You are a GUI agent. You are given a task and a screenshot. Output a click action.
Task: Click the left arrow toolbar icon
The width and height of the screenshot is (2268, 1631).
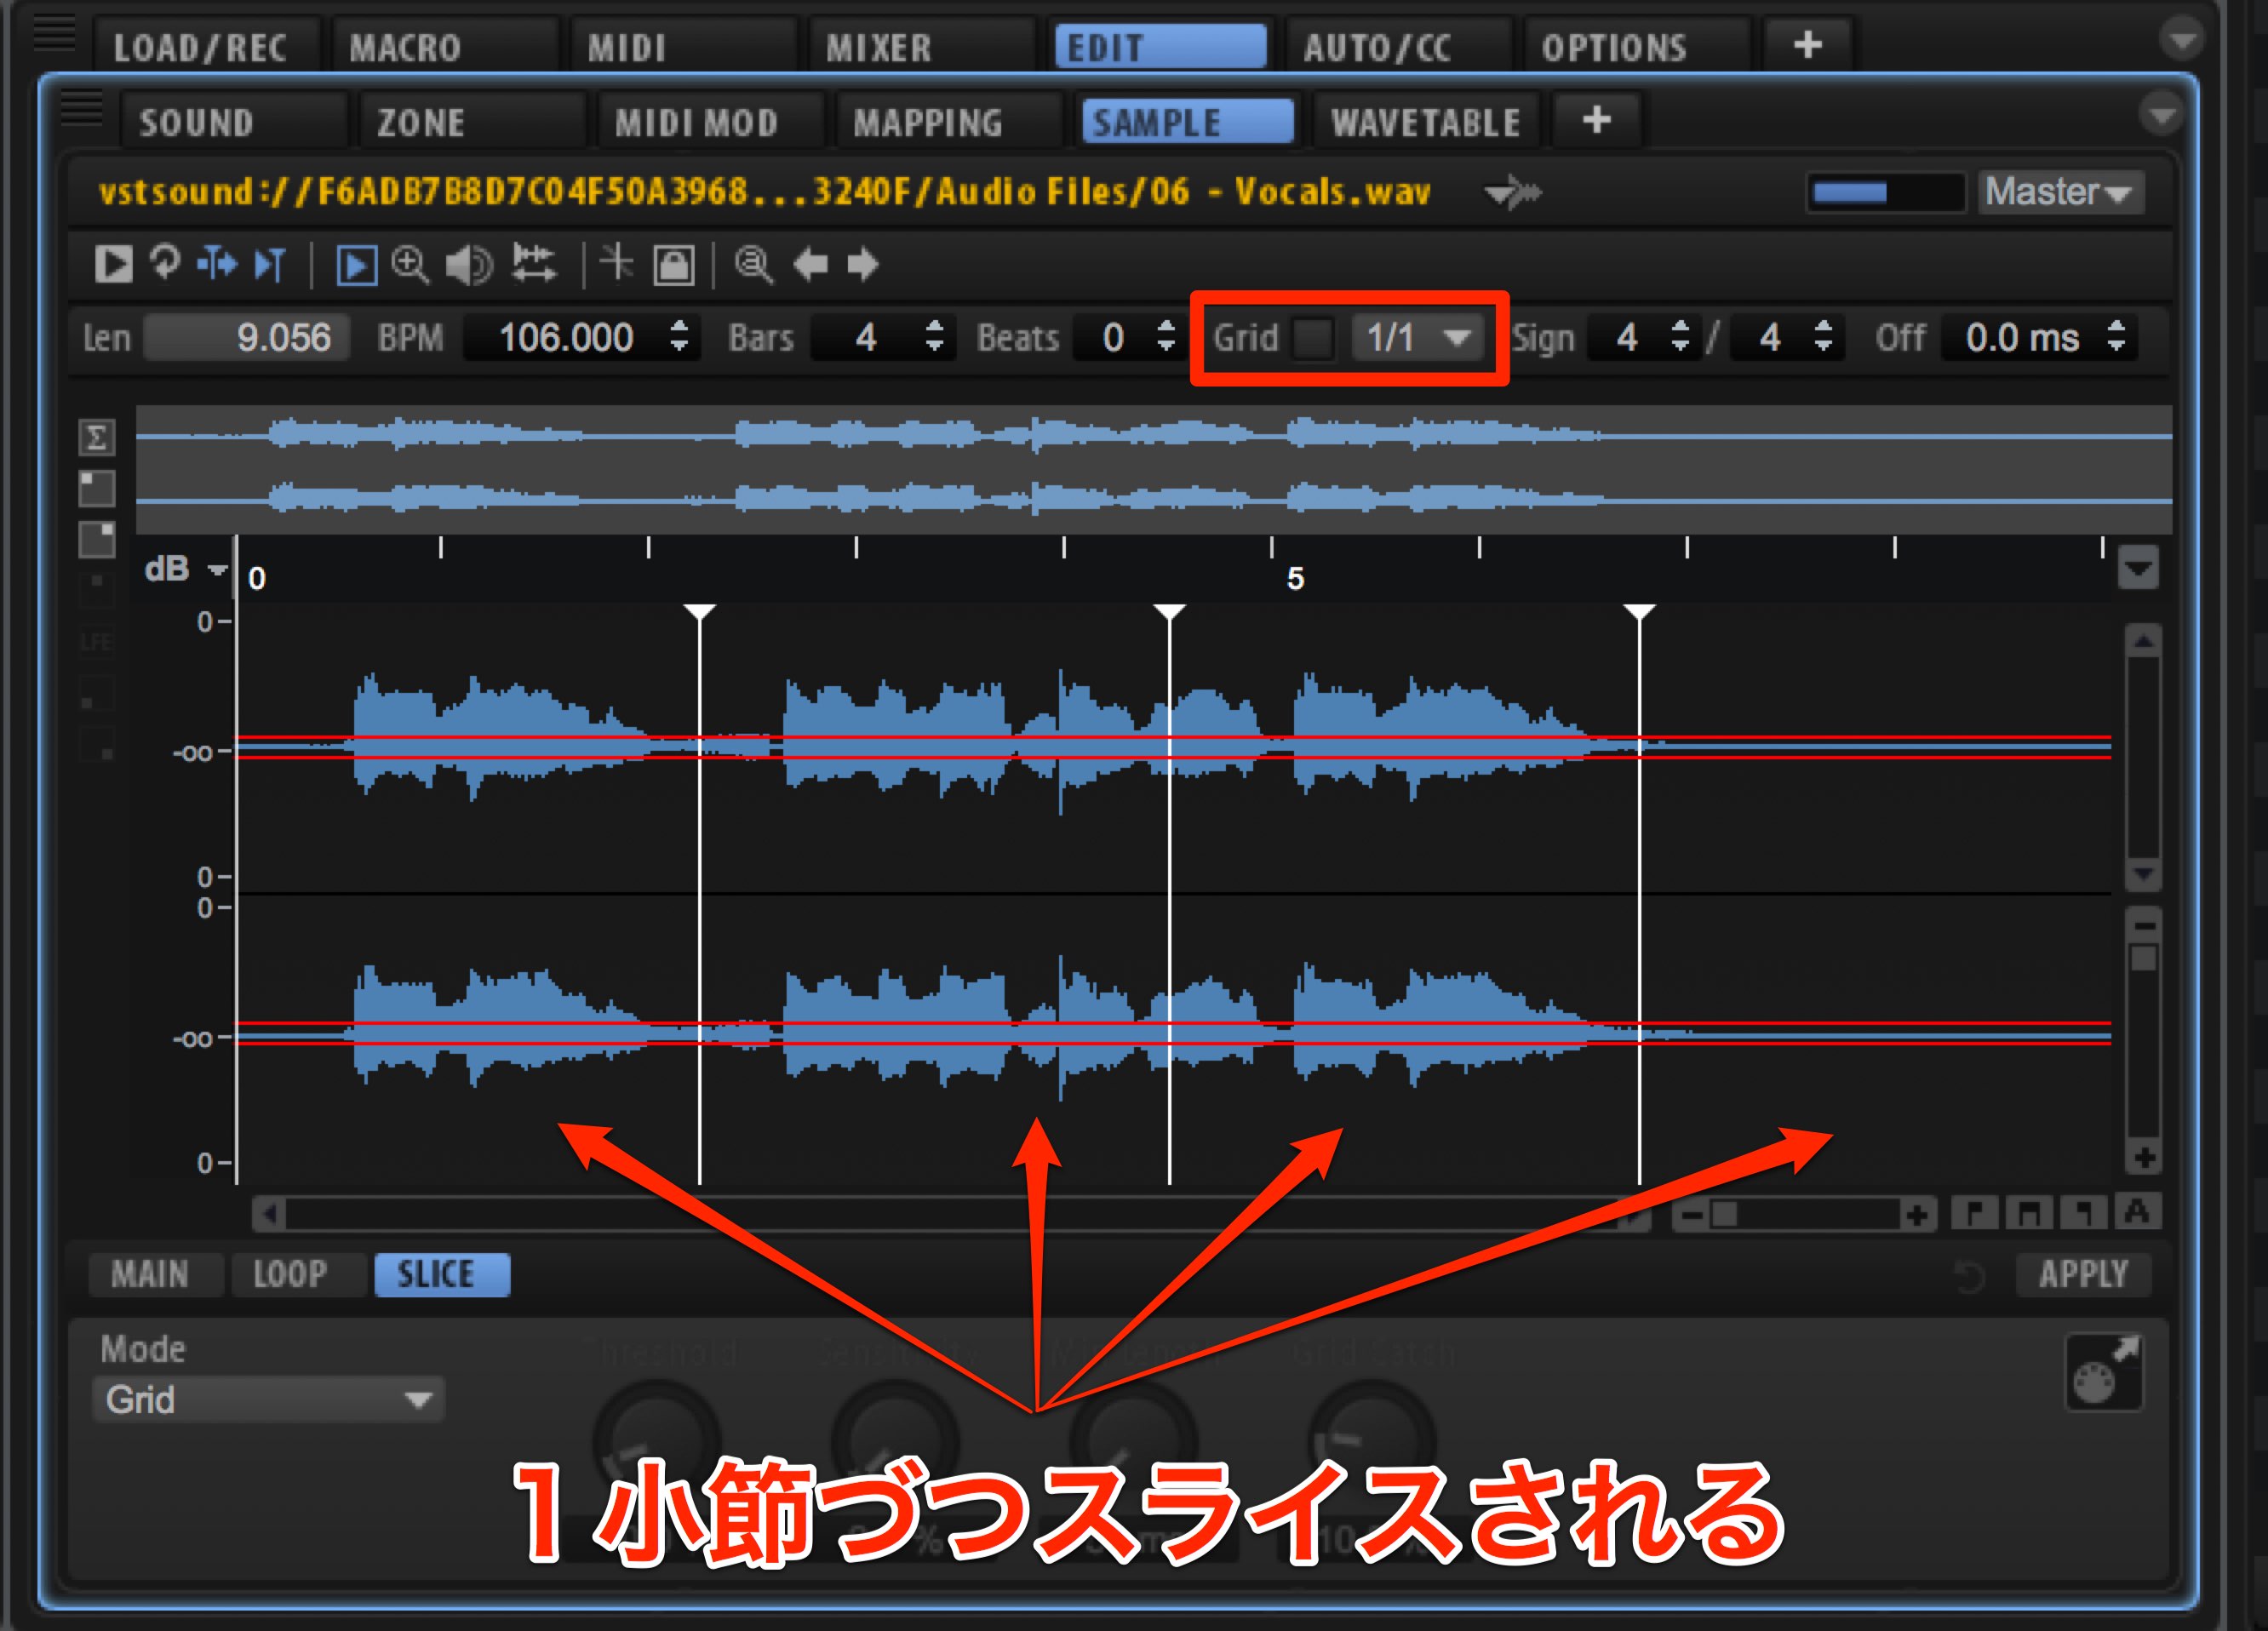pyautogui.click(x=810, y=265)
